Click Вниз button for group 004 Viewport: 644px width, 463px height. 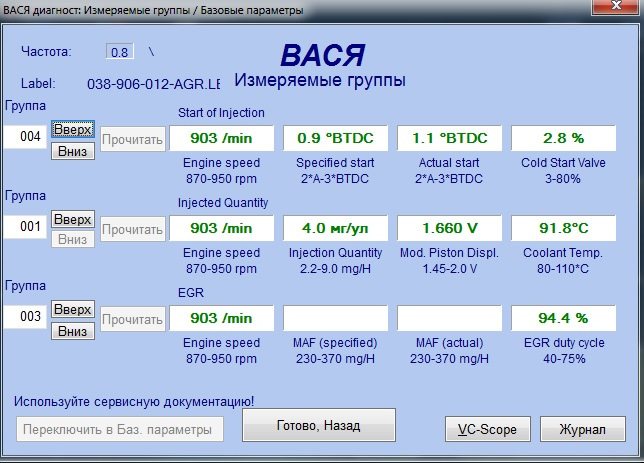[x=73, y=151]
